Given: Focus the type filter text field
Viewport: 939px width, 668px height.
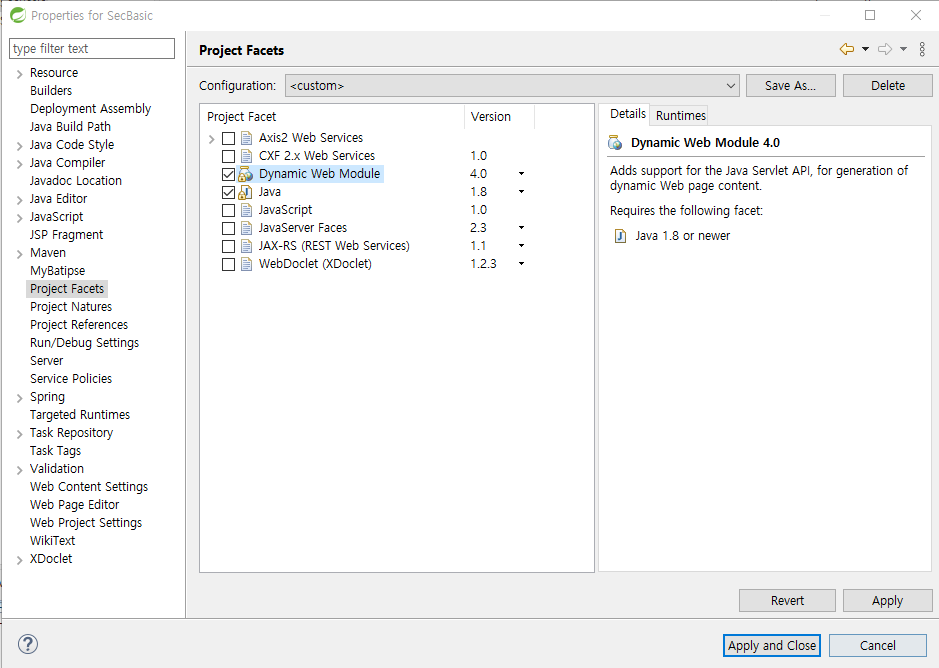Looking at the screenshot, I should pyautogui.click(x=92, y=49).
